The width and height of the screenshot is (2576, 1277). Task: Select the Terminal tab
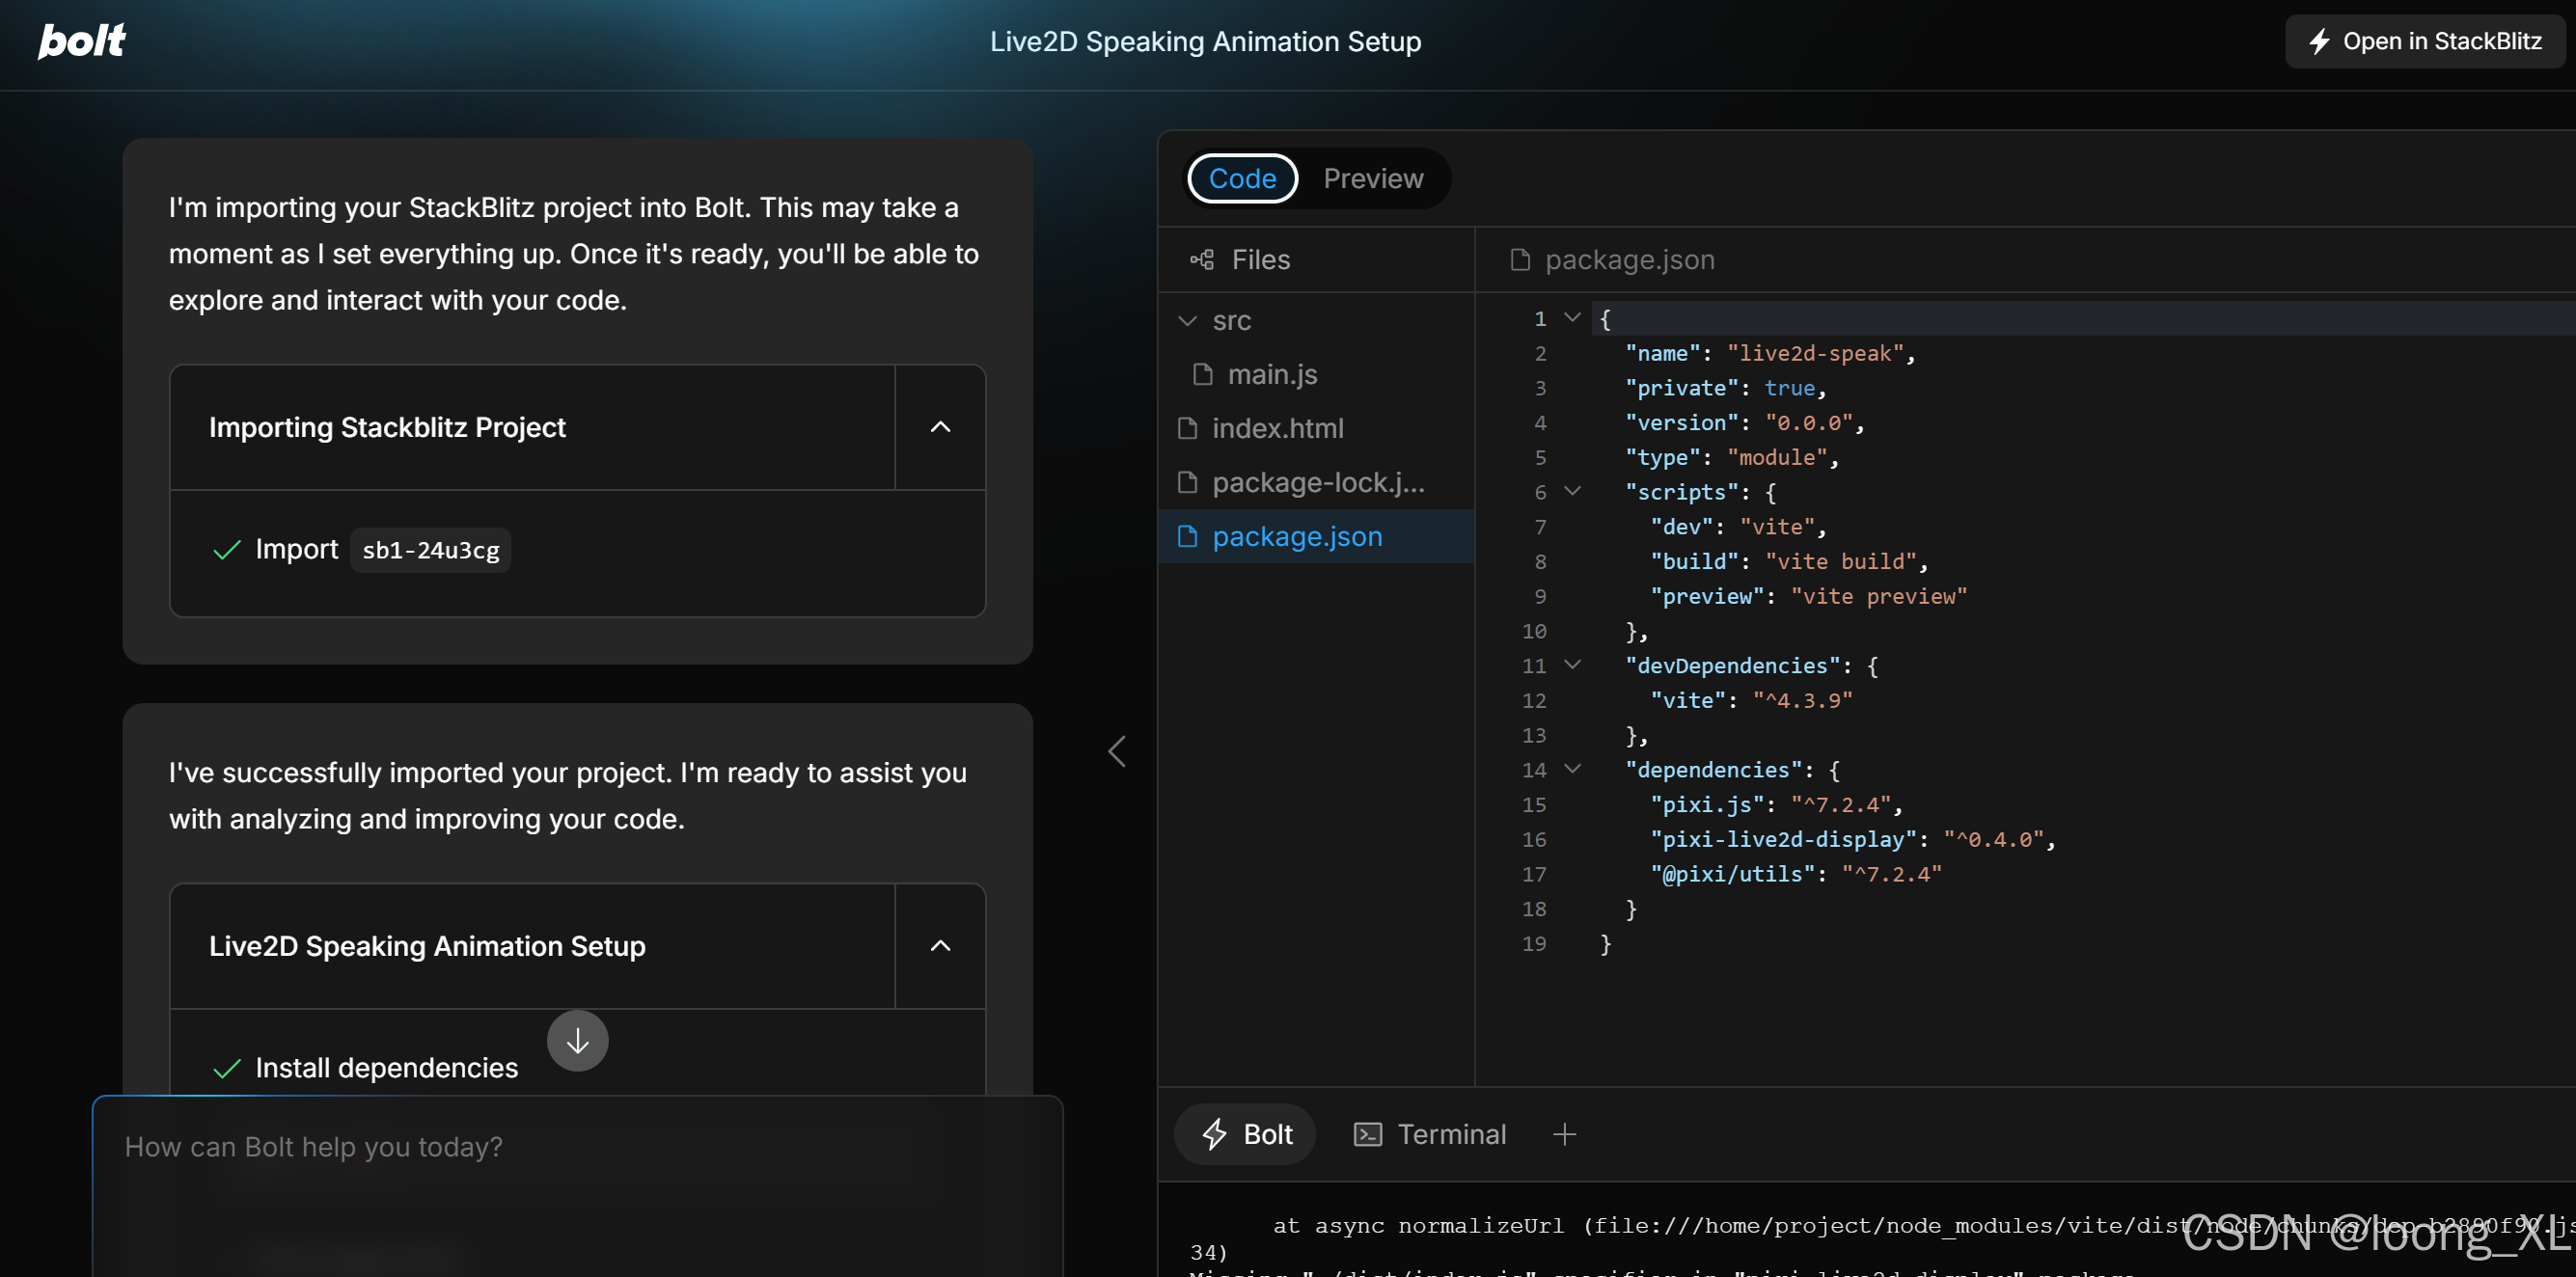tap(1429, 1134)
